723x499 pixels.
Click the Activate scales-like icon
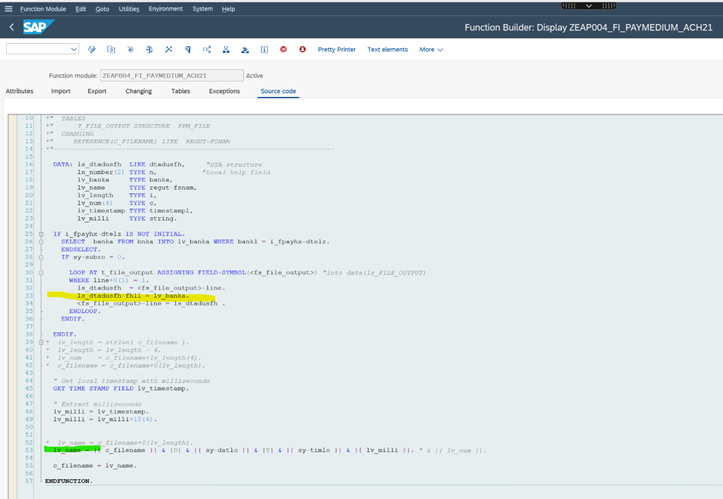[149, 49]
